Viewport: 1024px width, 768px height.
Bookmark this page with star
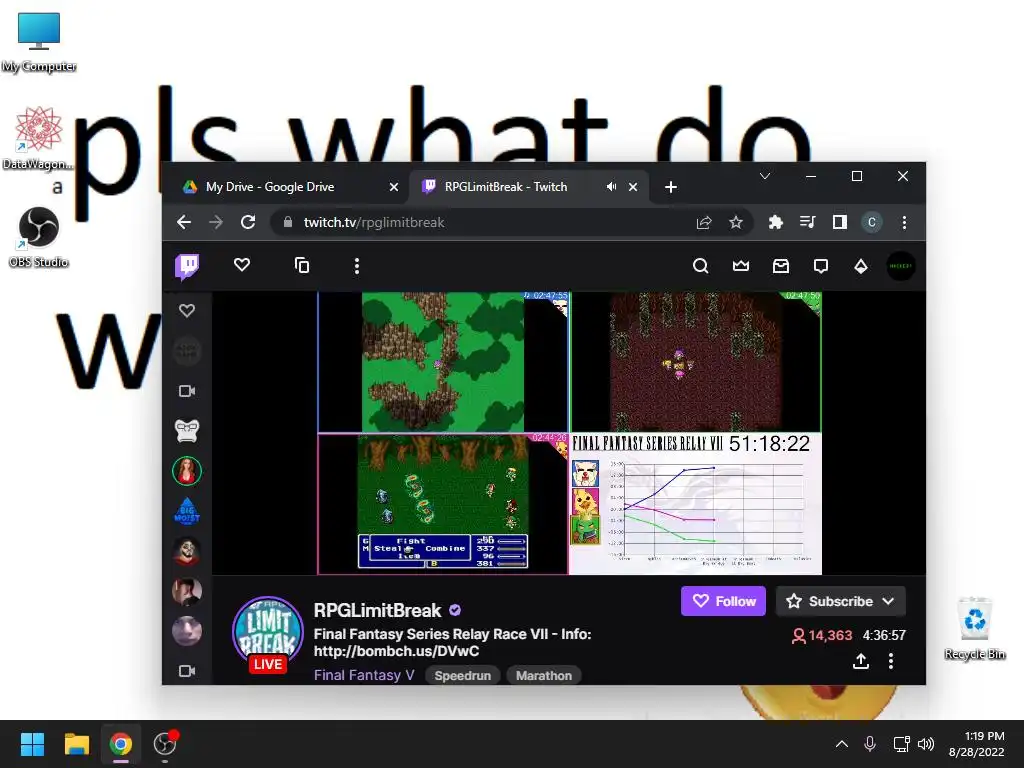(x=736, y=223)
